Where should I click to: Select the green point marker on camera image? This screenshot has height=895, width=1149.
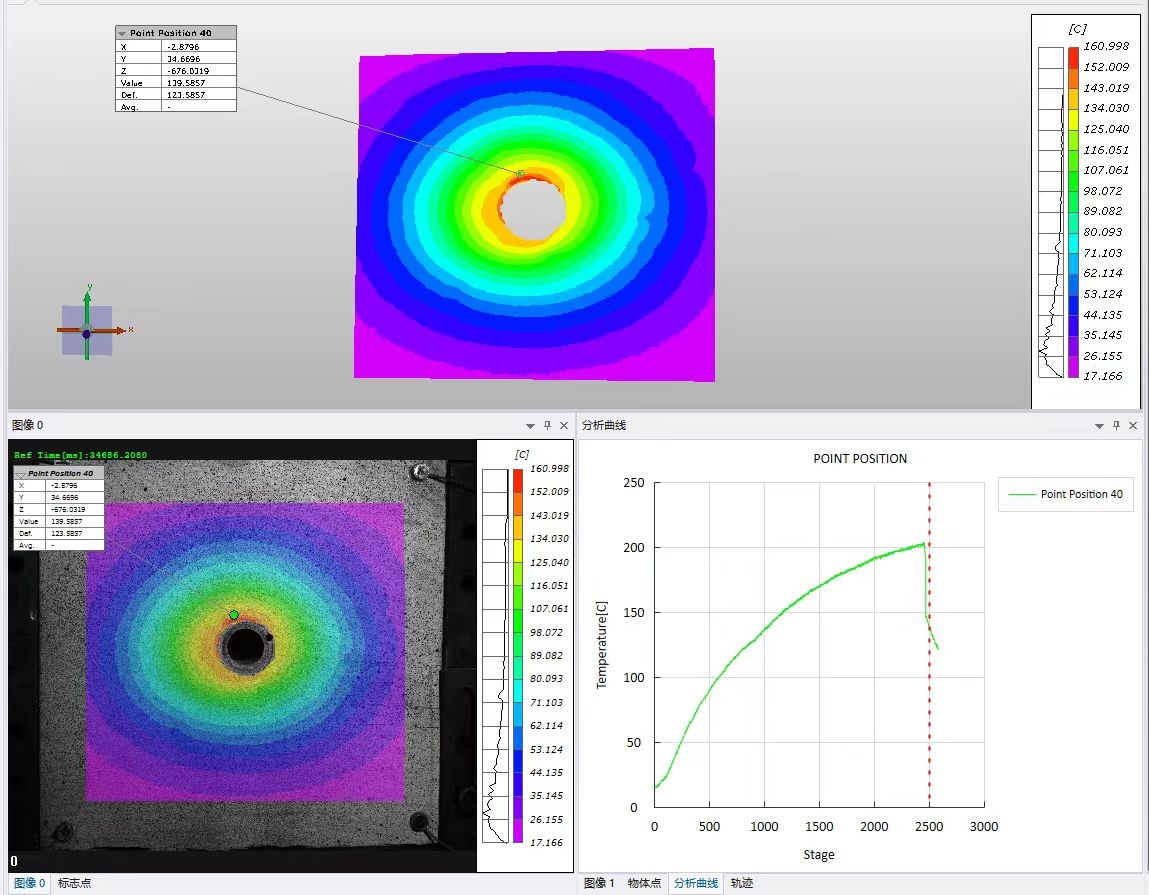[x=234, y=615]
